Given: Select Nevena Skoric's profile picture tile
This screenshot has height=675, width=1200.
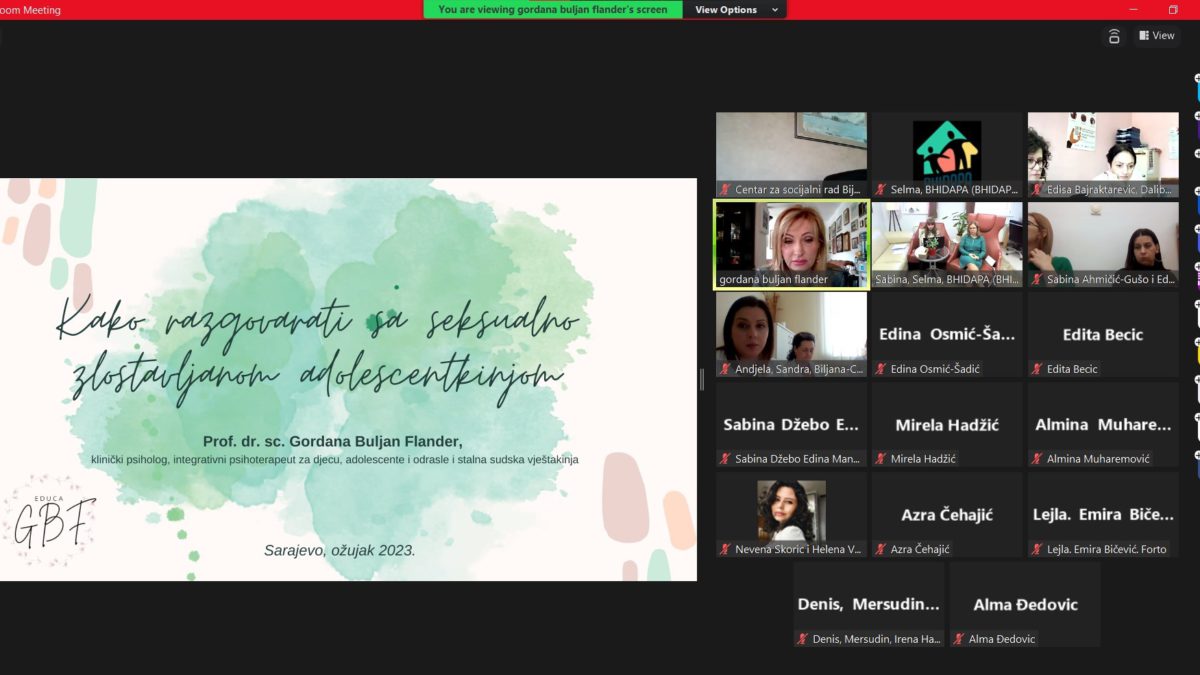Looking at the screenshot, I should click(x=791, y=510).
